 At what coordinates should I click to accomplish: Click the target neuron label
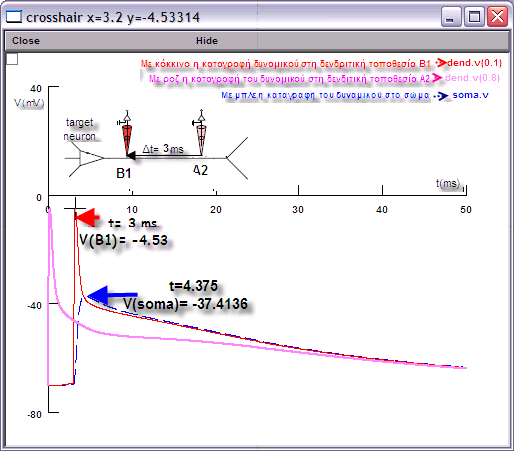(80, 129)
